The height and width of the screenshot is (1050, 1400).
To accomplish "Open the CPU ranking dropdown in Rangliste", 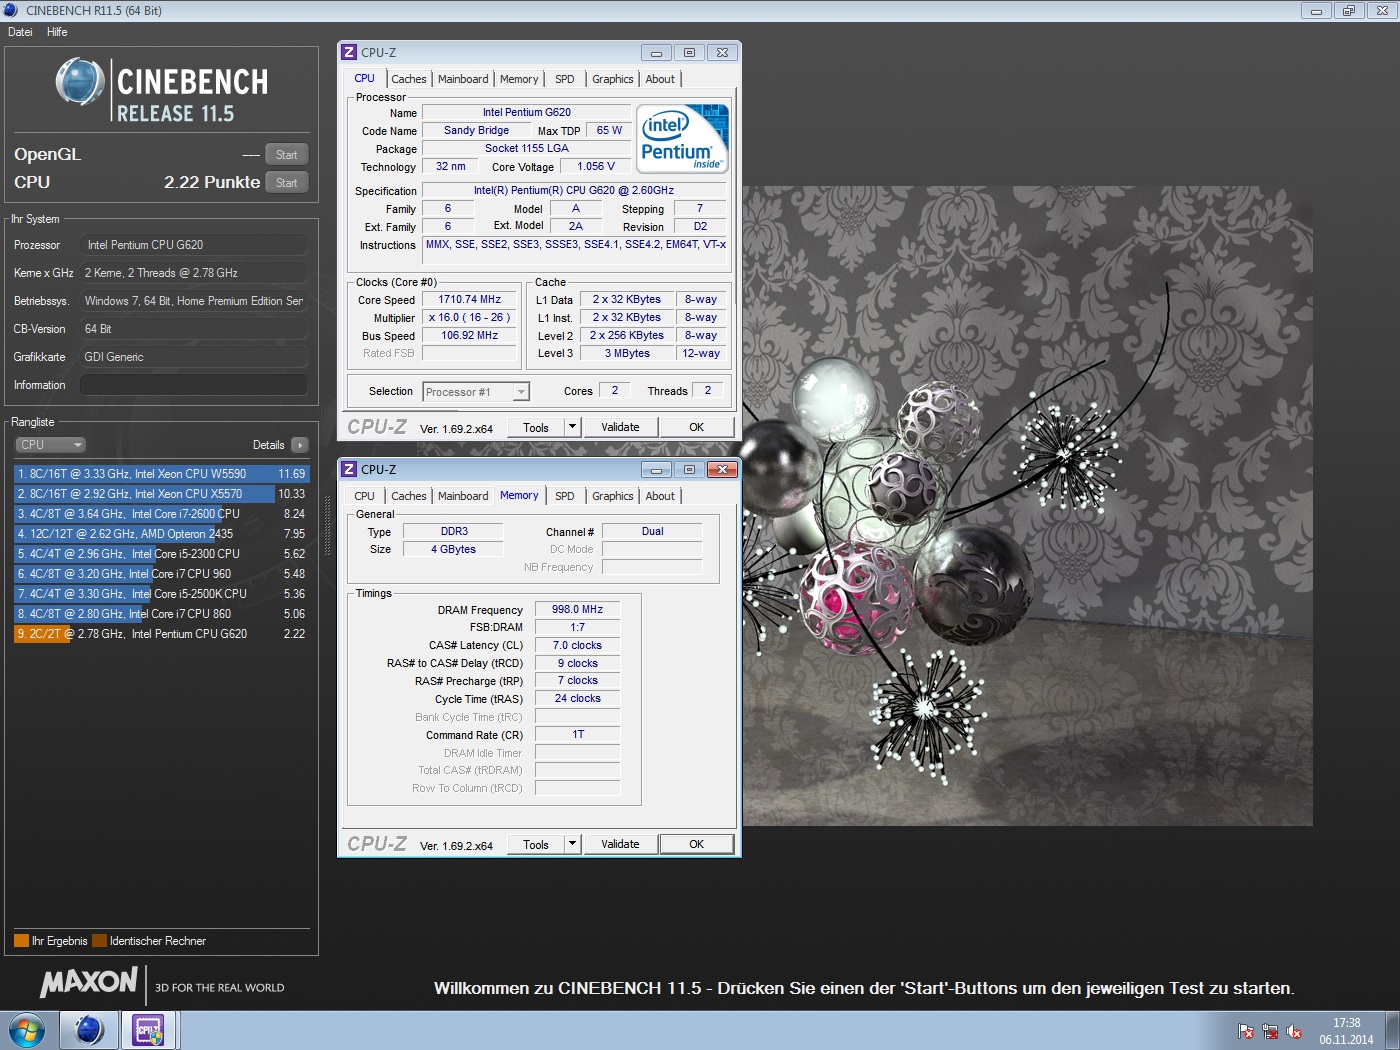I will 50,445.
